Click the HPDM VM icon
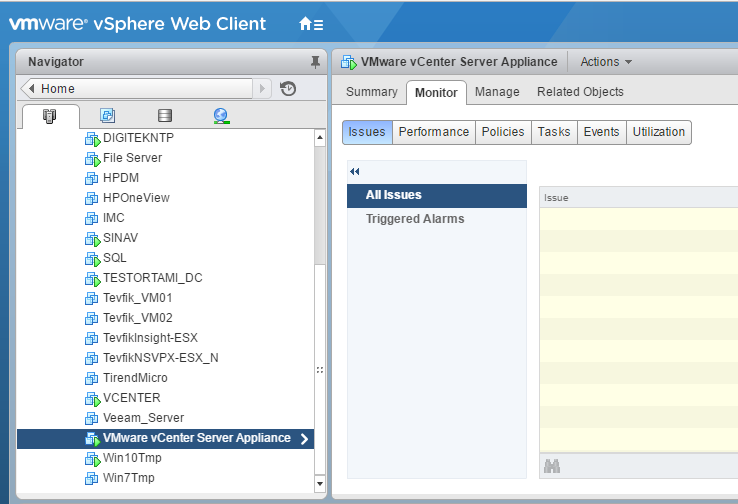This screenshot has width=738, height=504. click(x=91, y=179)
